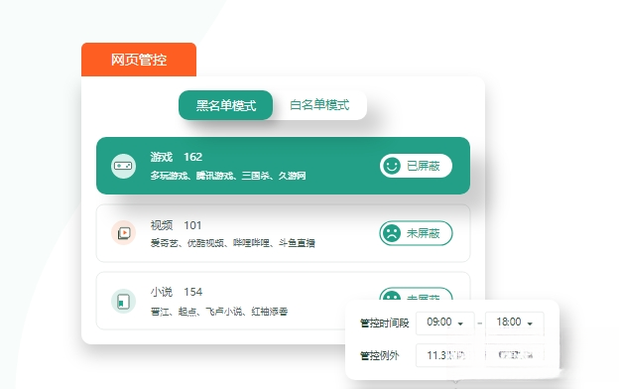
Task: Click the smiley face icon in 已屏蔽 button
Action: 392,166
